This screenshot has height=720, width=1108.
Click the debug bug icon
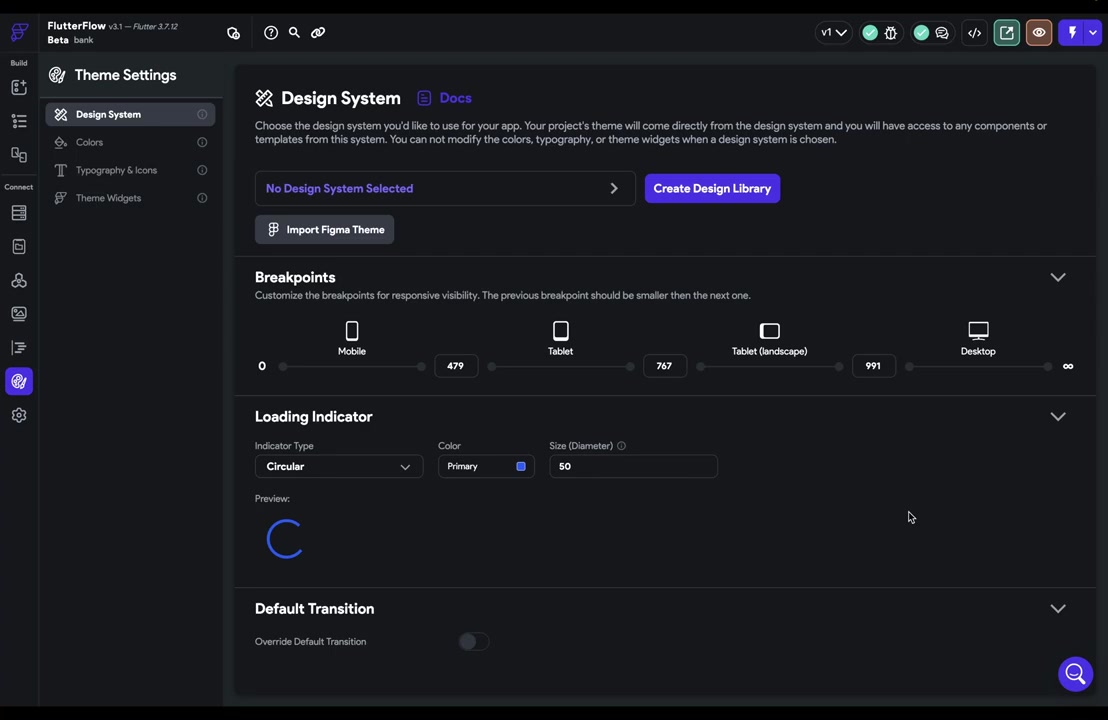(x=890, y=33)
